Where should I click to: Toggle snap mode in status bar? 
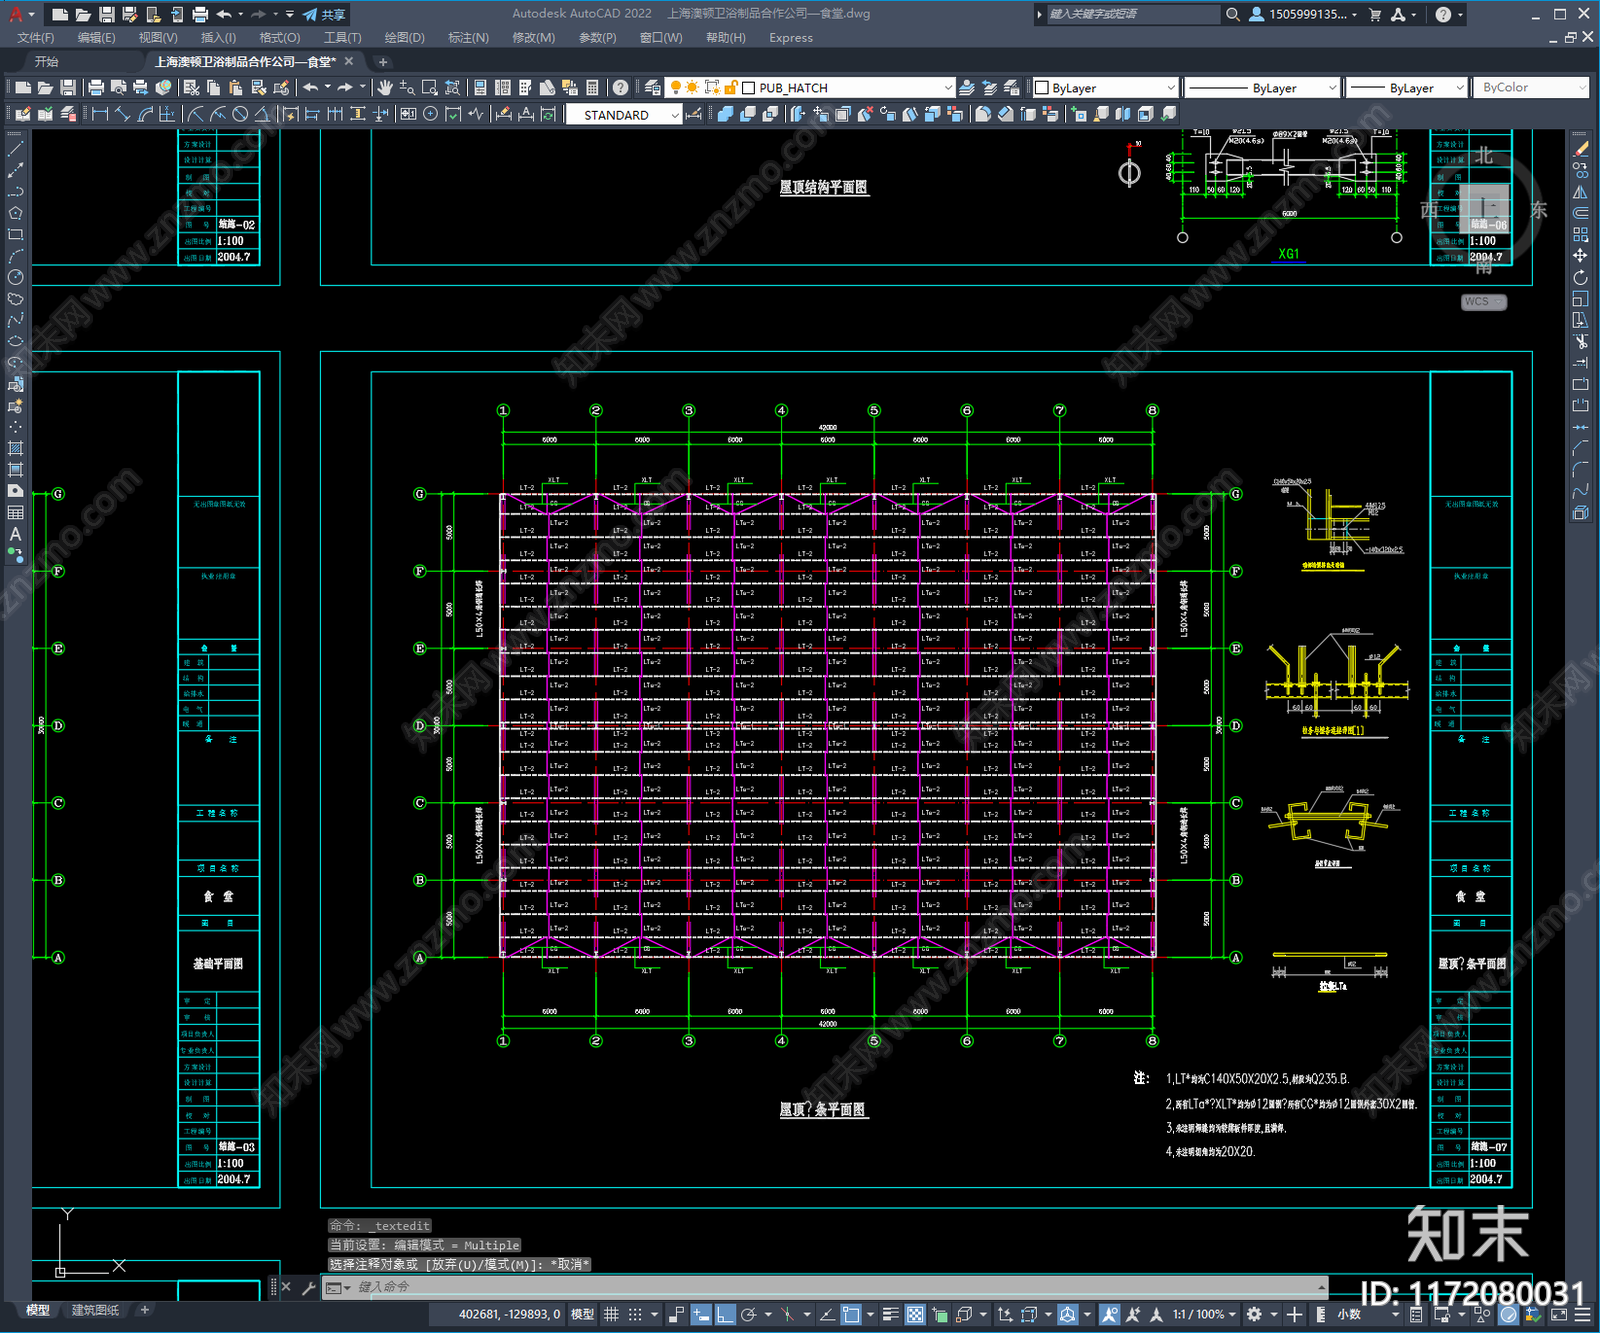coord(635,1314)
